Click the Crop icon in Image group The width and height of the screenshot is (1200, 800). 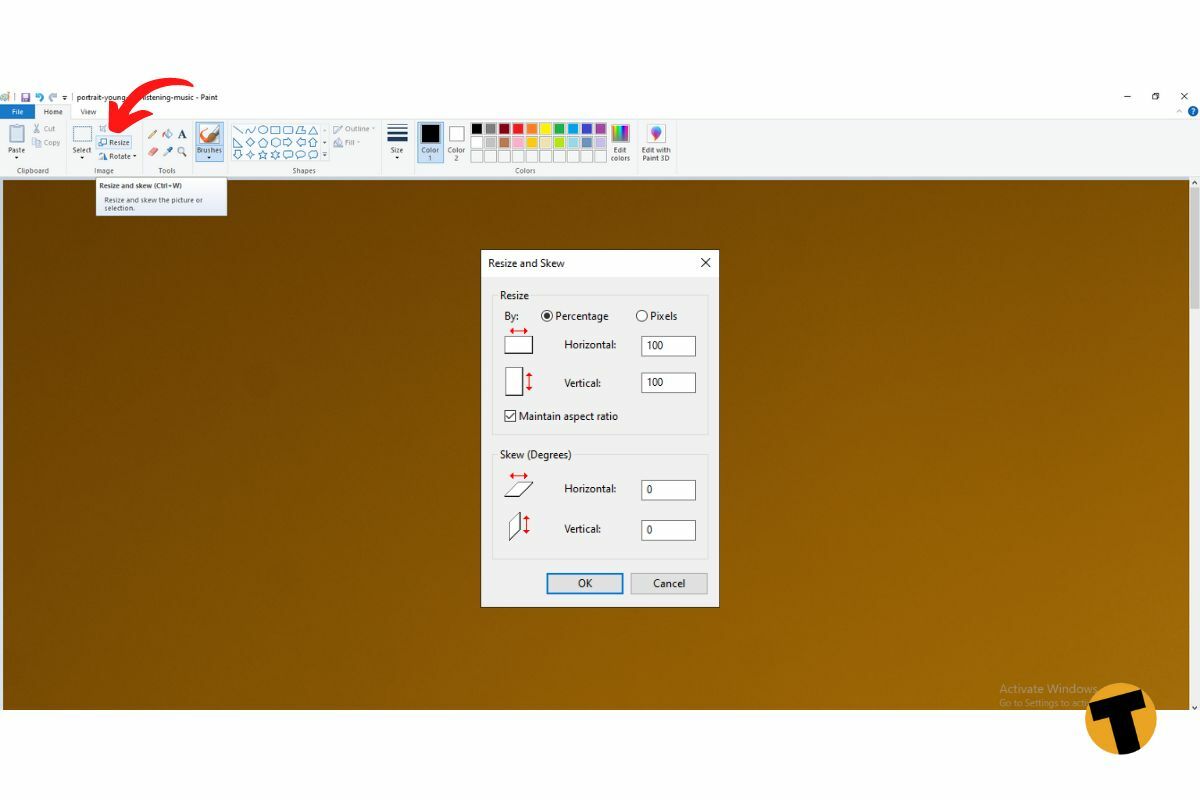coord(103,128)
